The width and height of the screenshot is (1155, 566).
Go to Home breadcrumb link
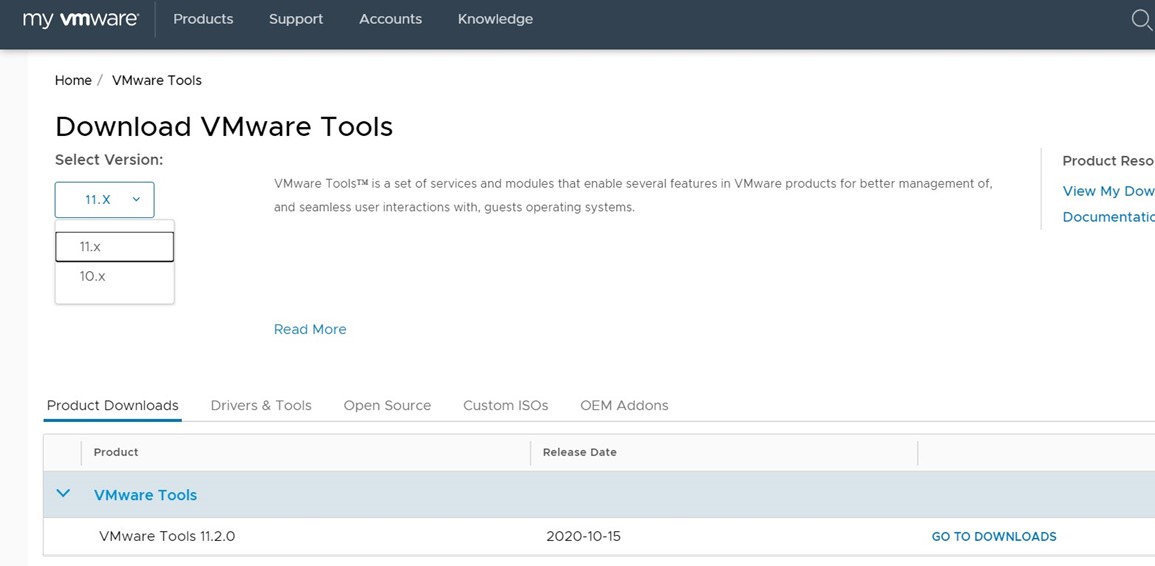tap(73, 80)
